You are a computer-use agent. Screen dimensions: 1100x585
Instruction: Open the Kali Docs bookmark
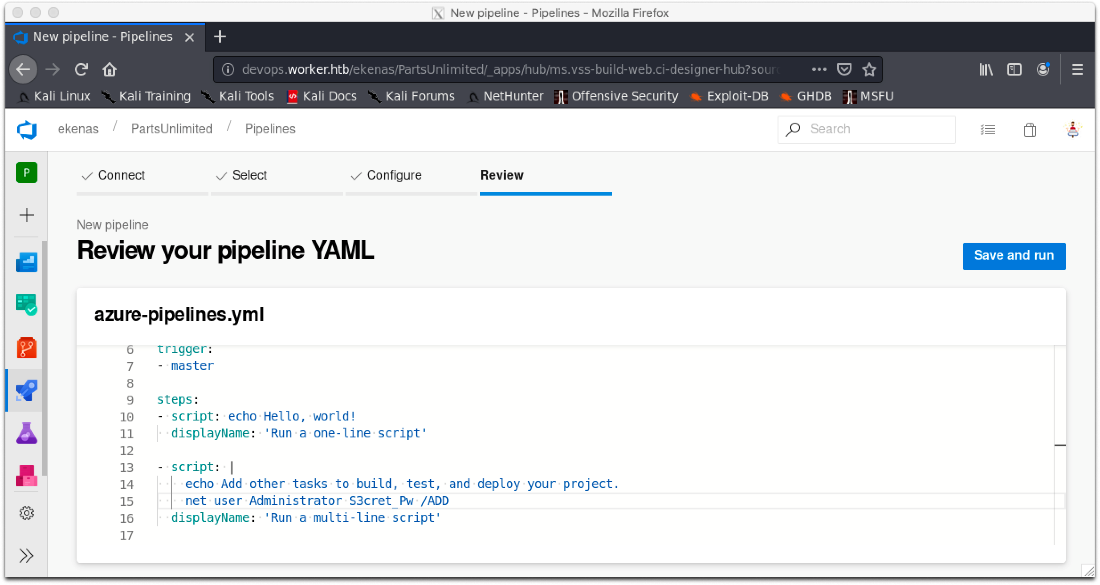[321, 96]
